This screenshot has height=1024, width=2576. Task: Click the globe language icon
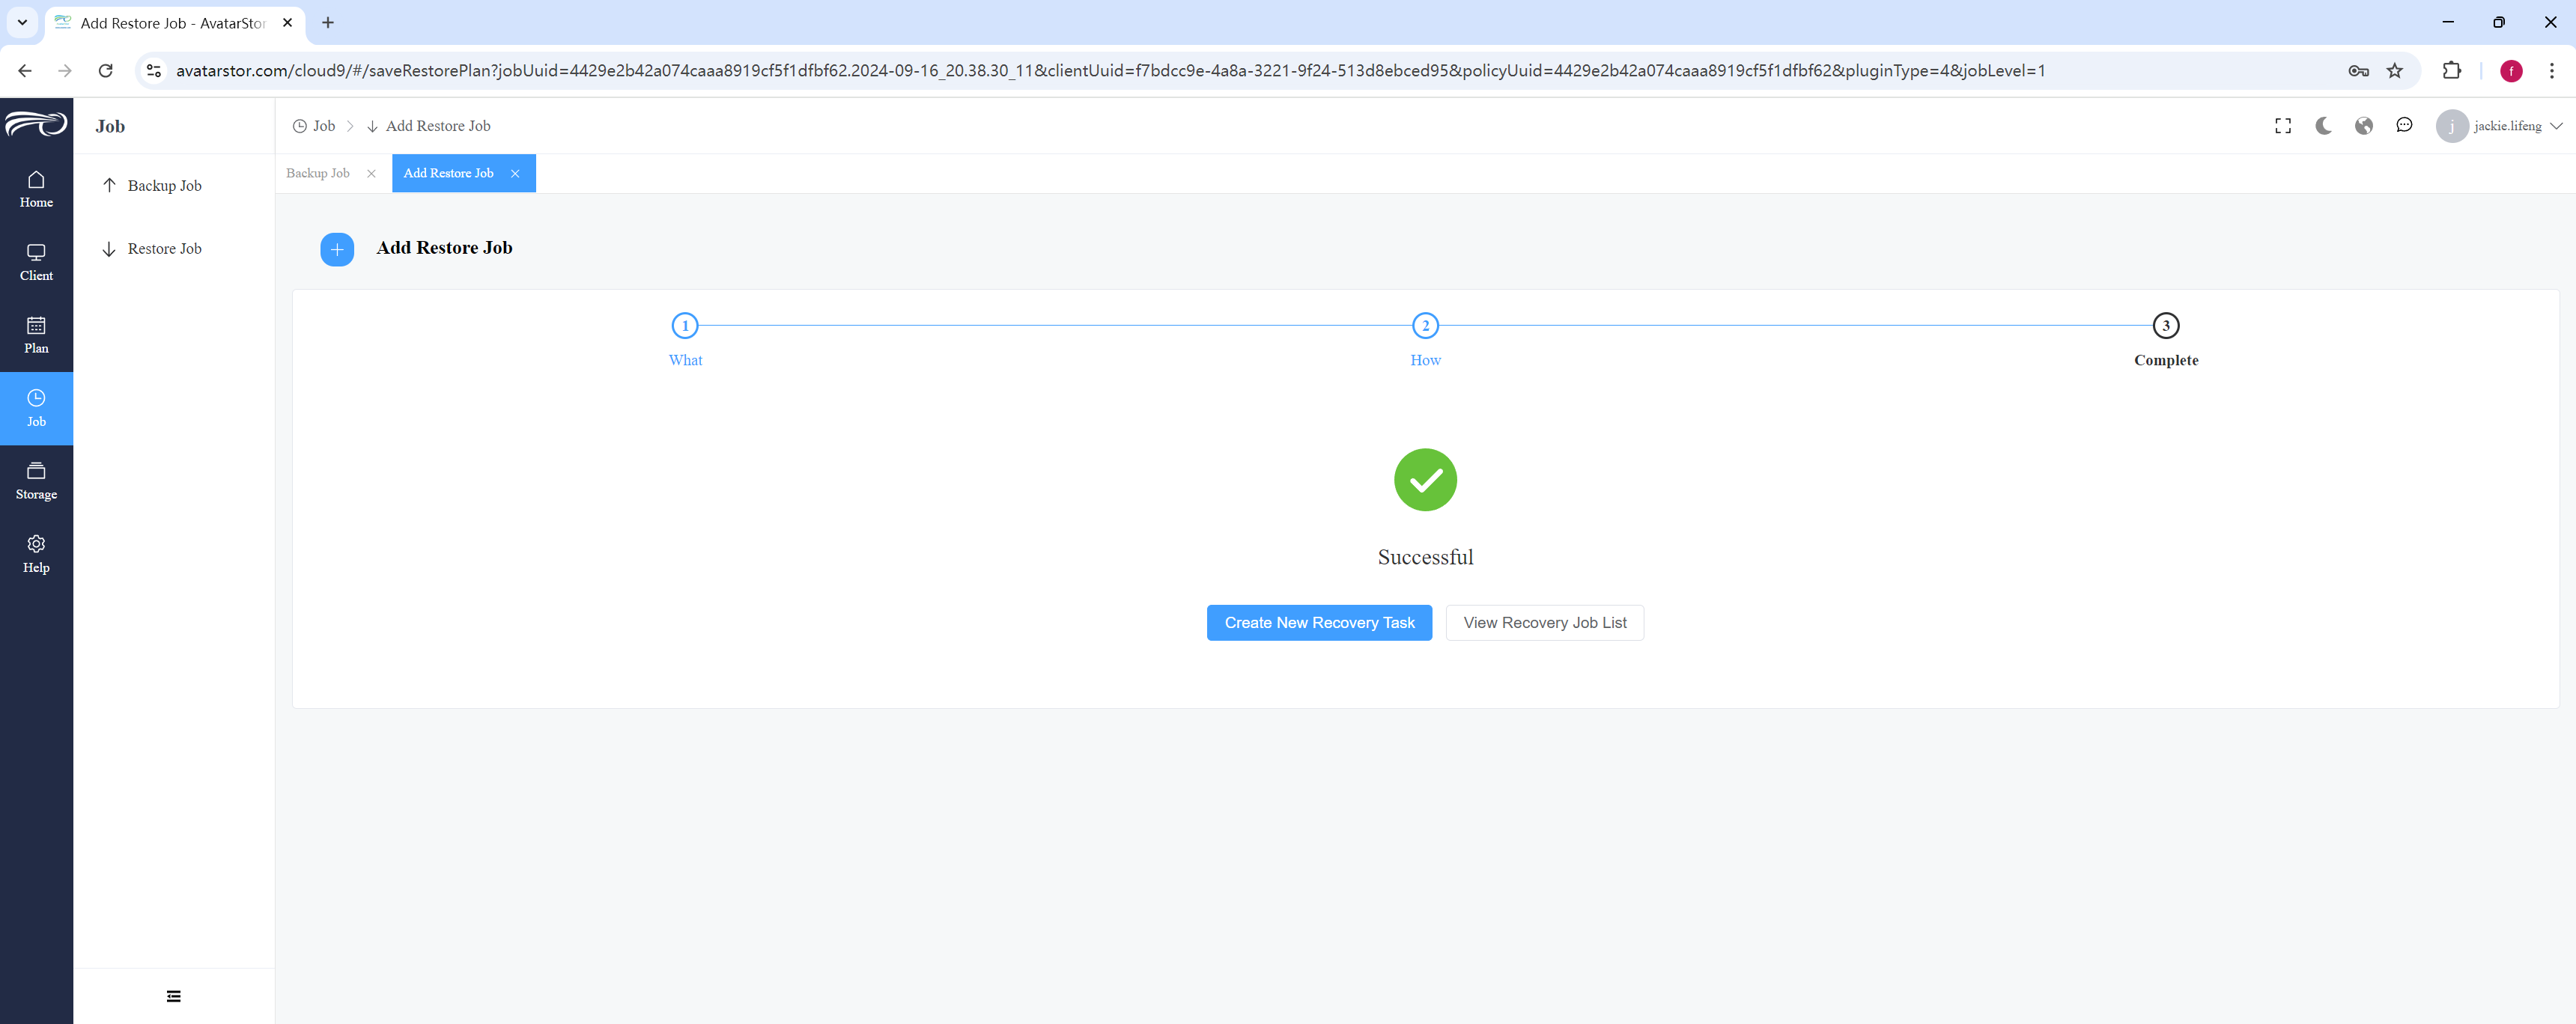[2364, 126]
